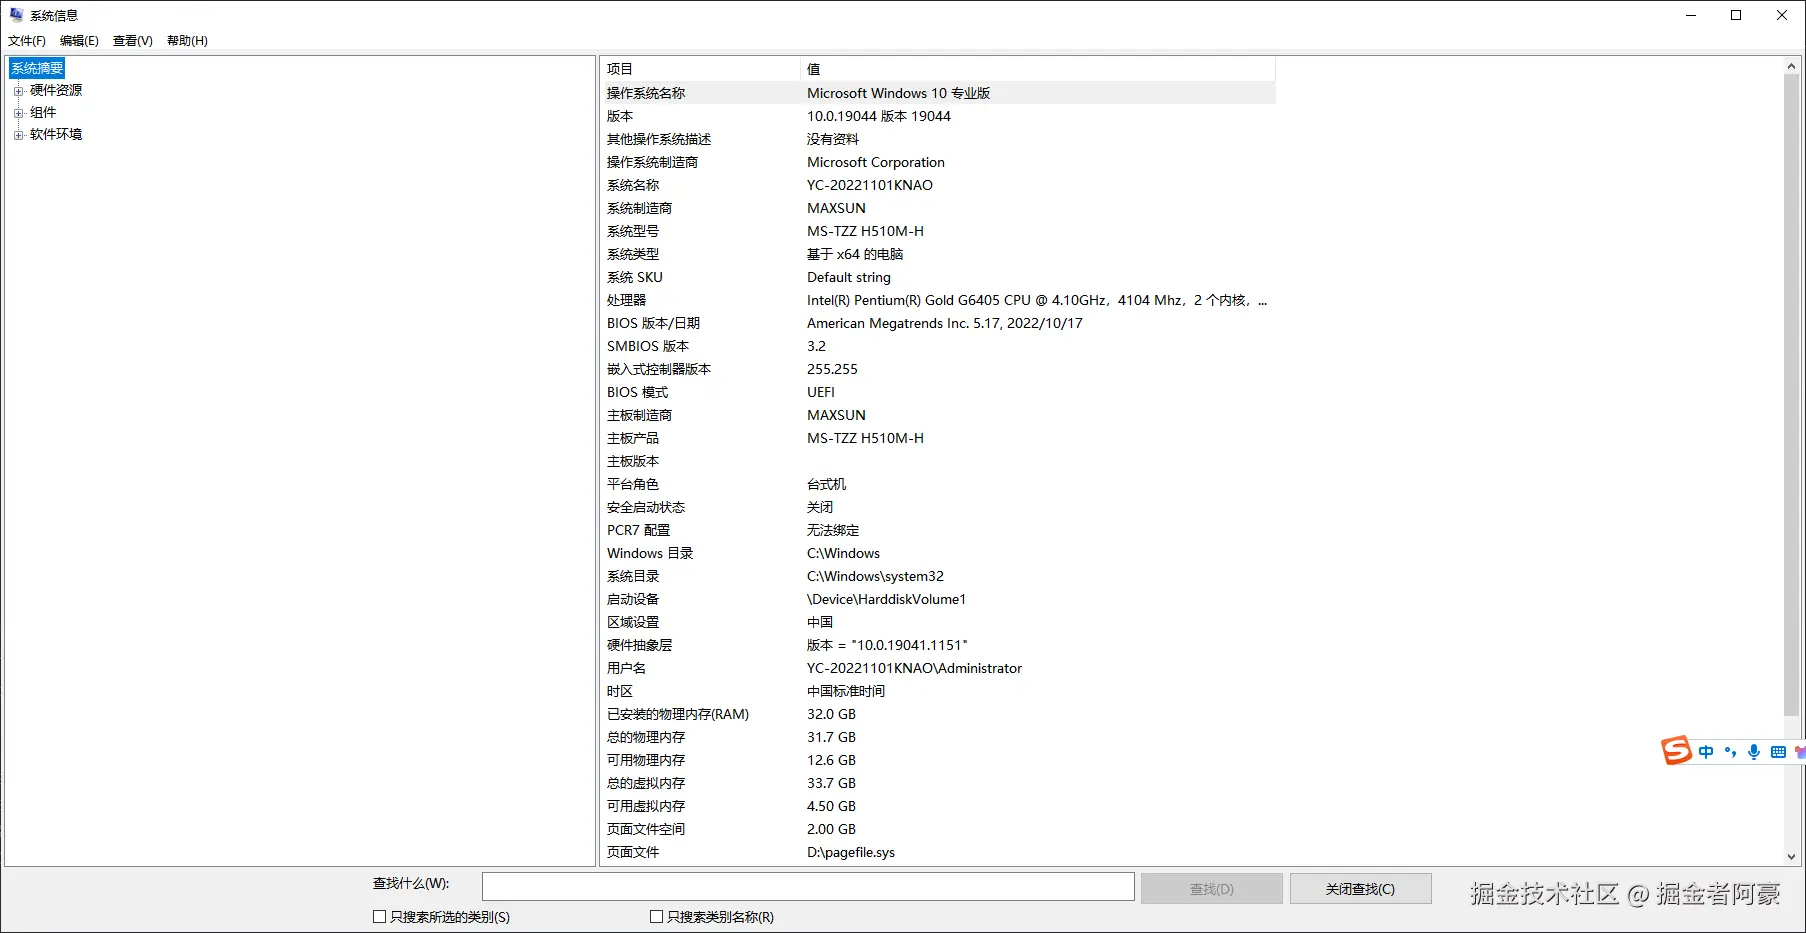Click the 中国标准时间 value
This screenshot has width=1806, height=933.
pyautogui.click(x=846, y=691)
